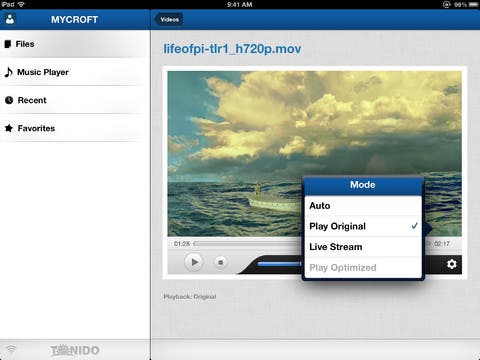Click the Favorites star icon
This screenshot has width=480, height=360.
click(9, 128)
